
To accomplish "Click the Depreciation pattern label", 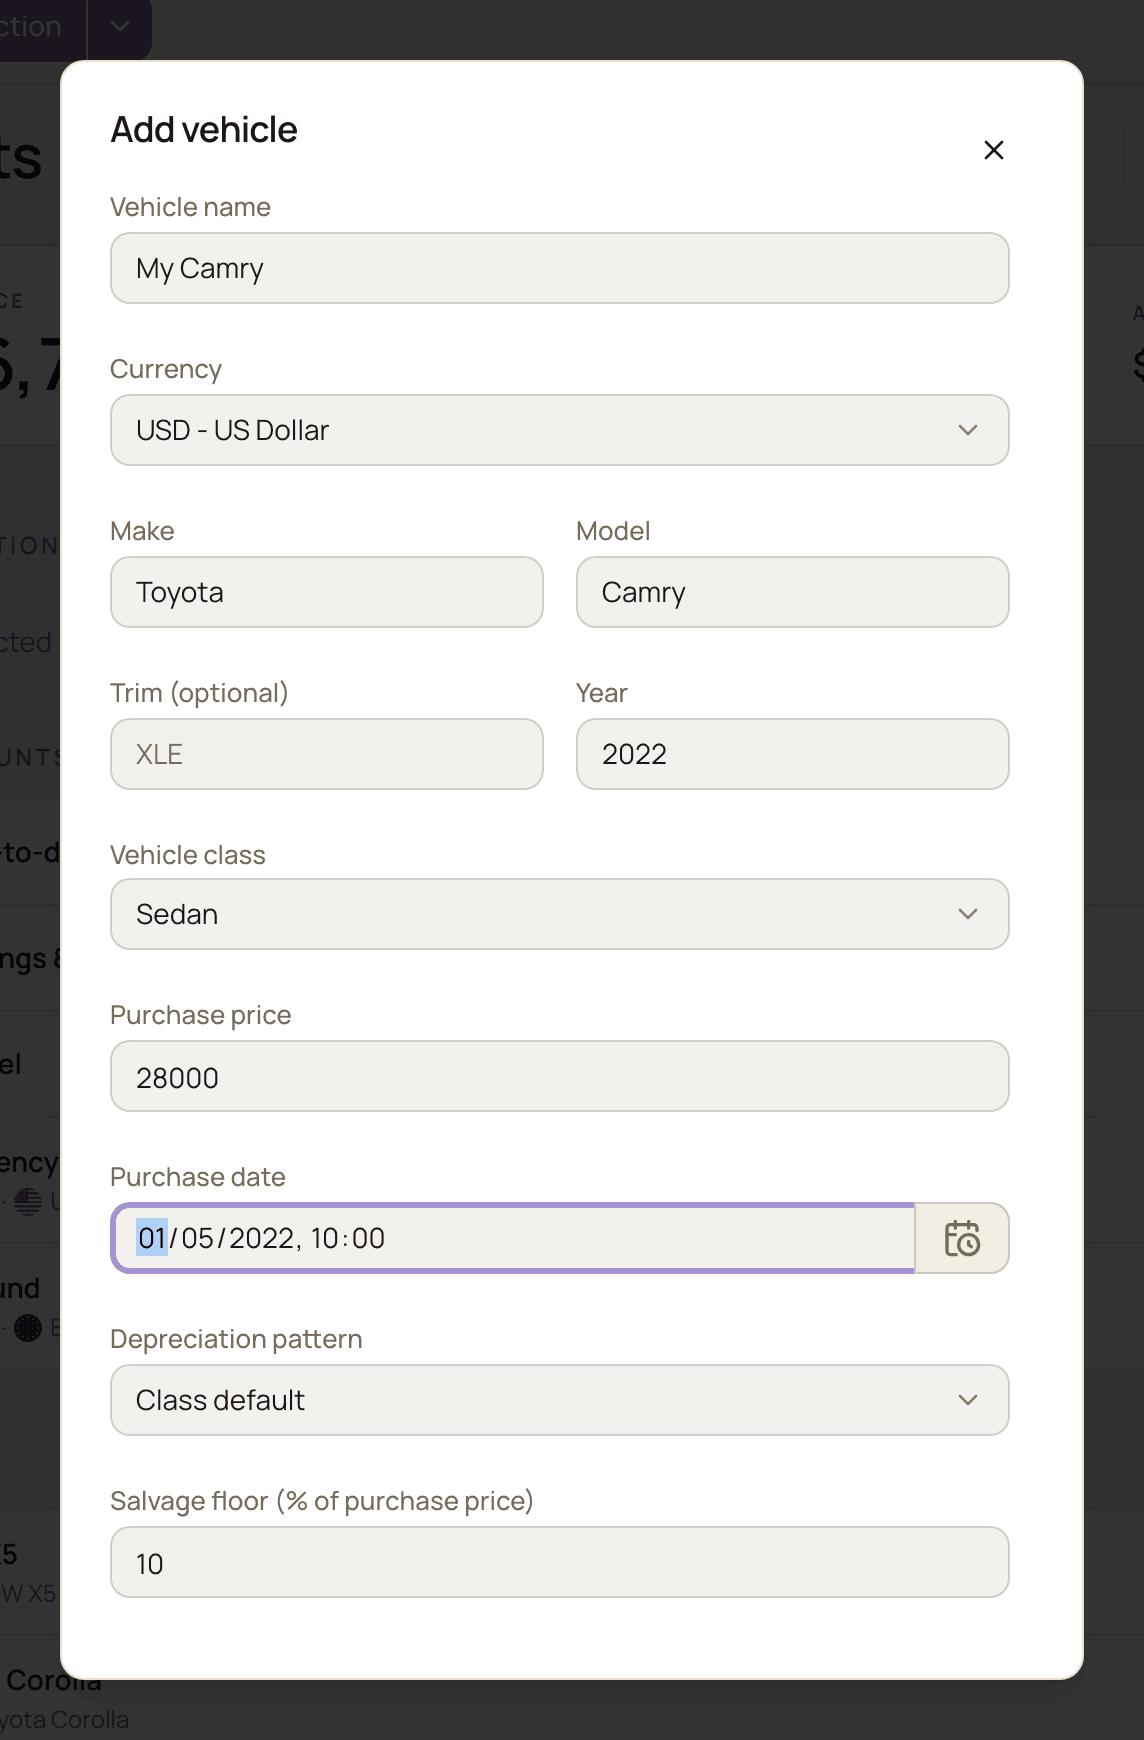I will point(236,1339).
